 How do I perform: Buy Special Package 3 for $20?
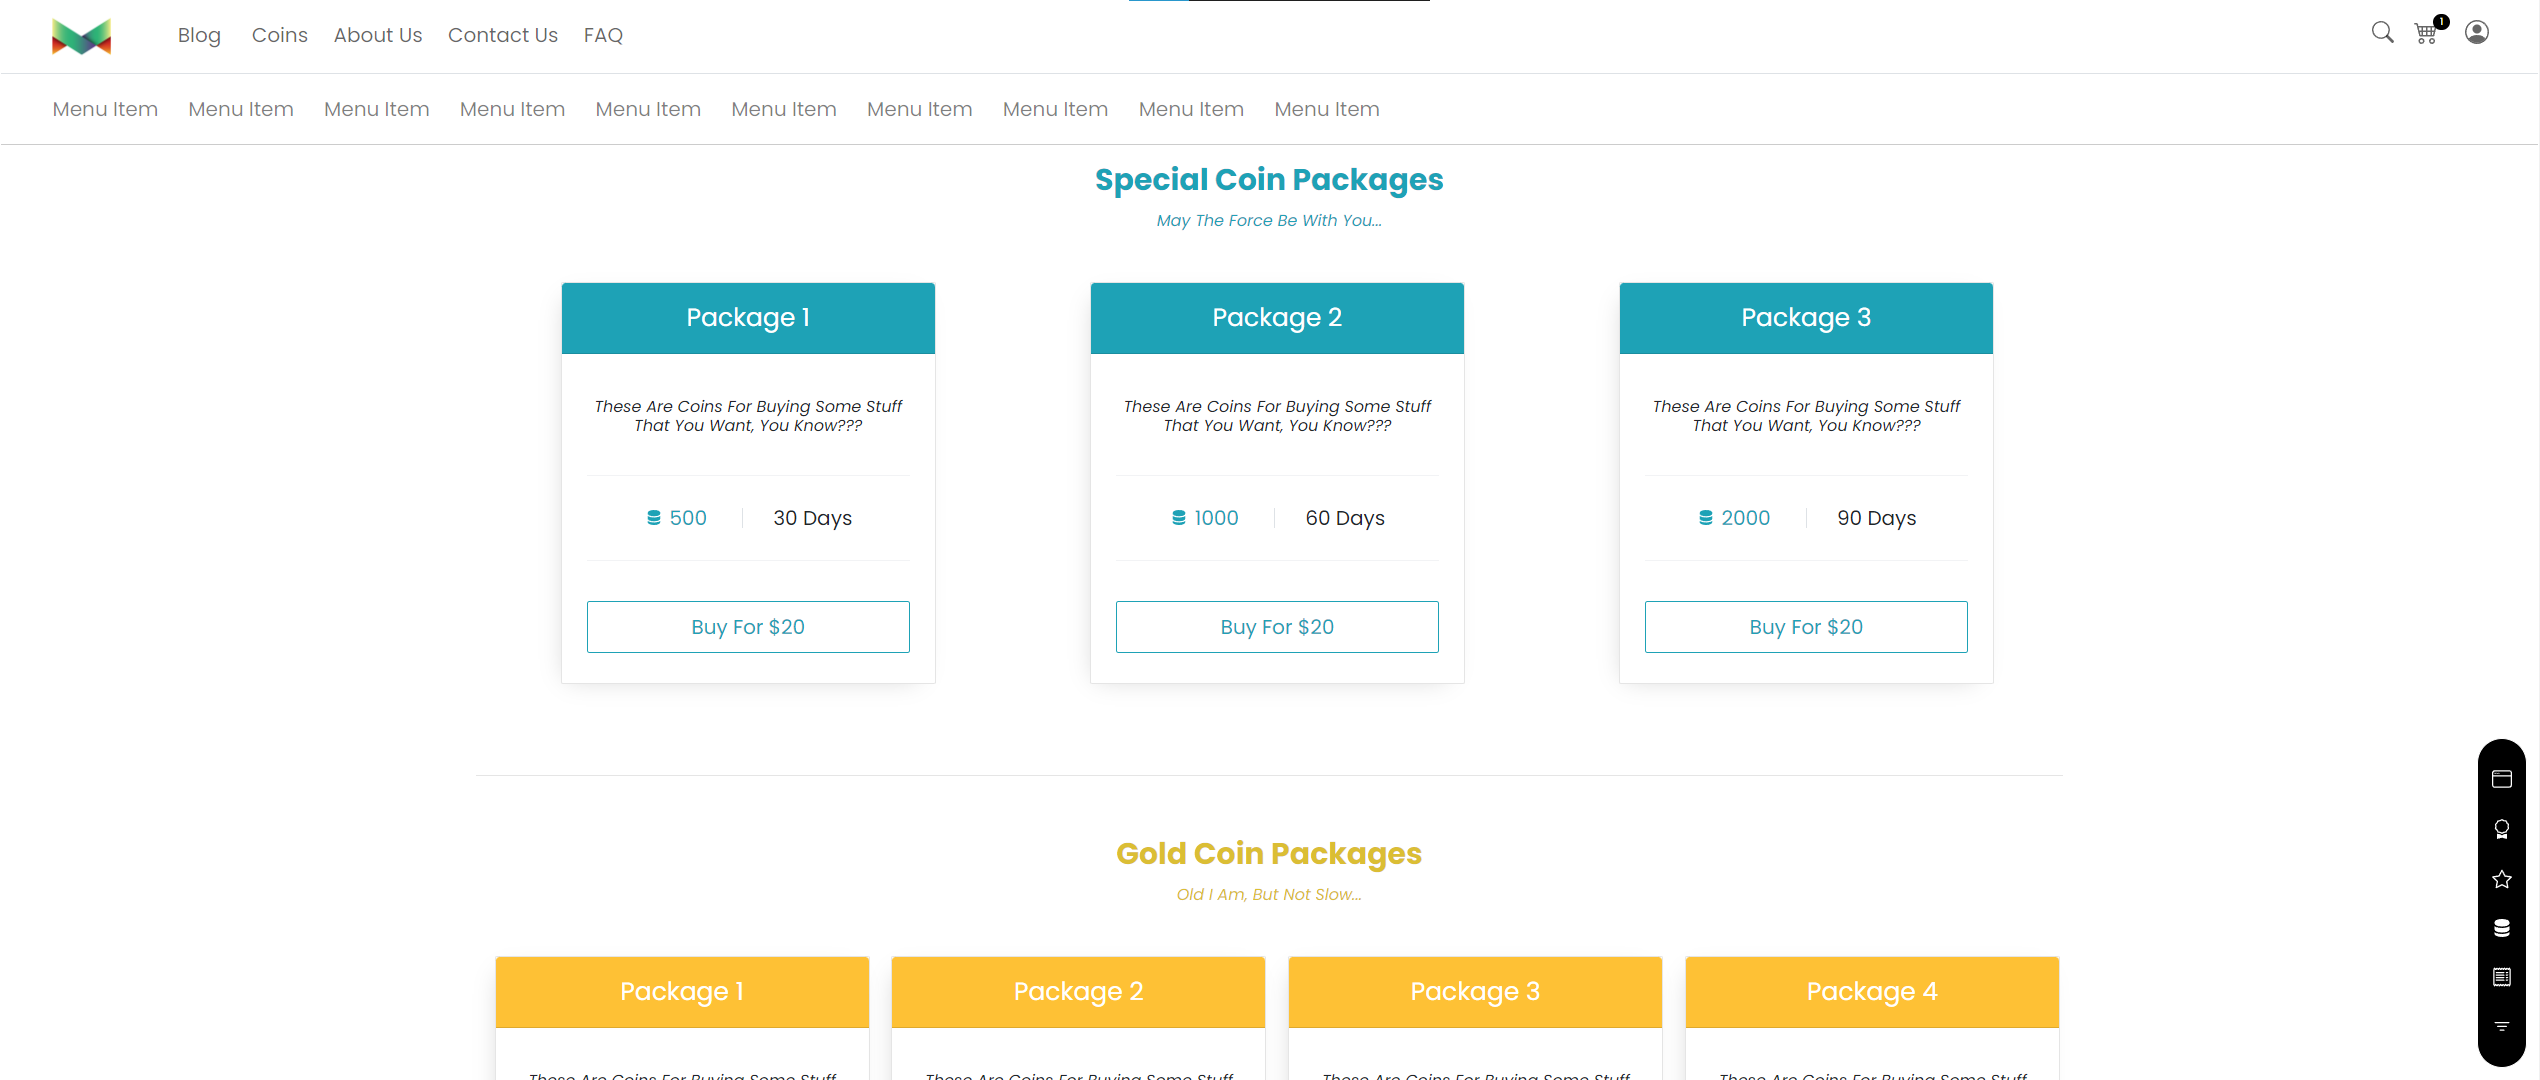[1806, 627]
